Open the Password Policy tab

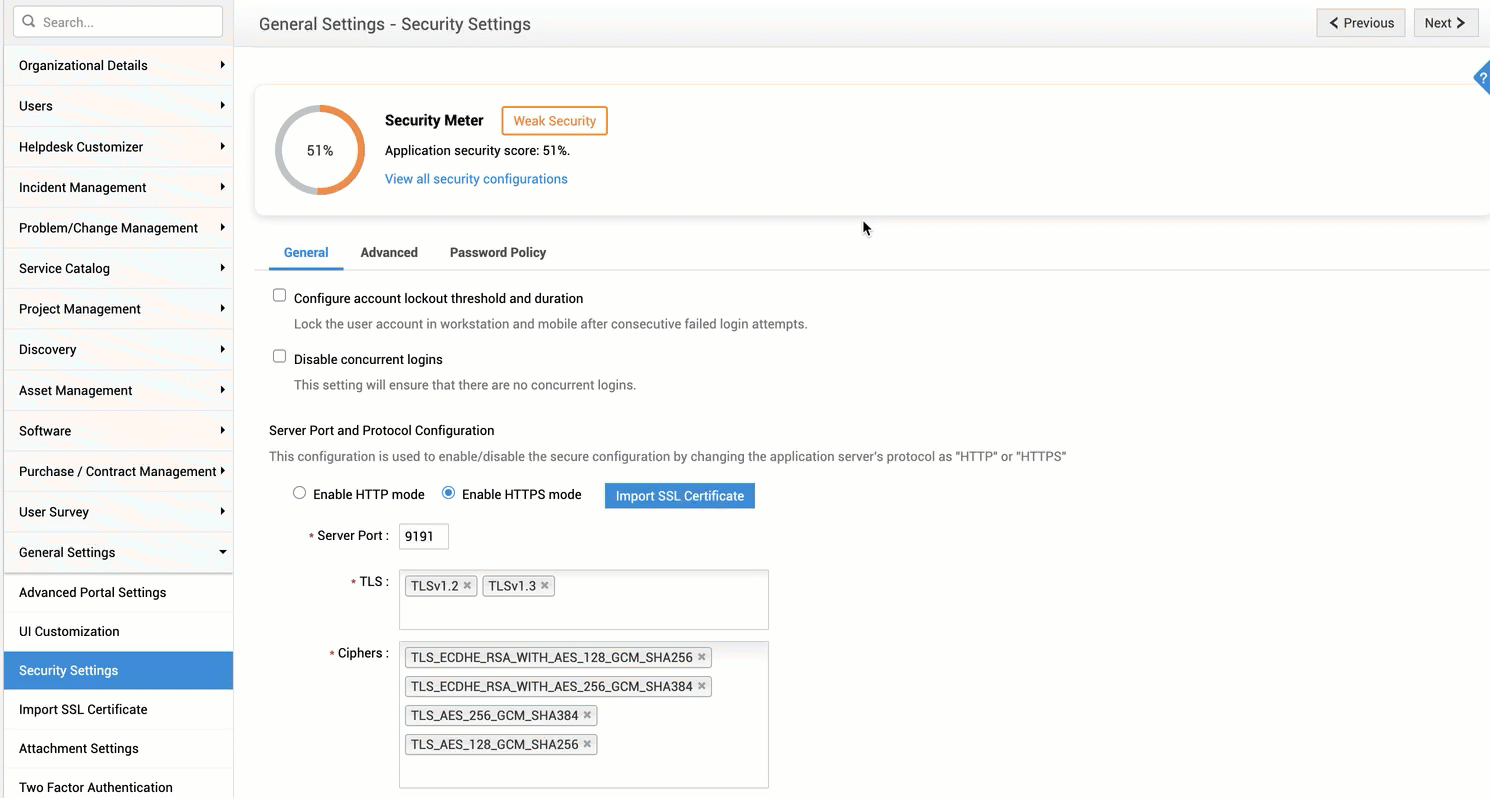pyautogui.click(x=497, y=252)
